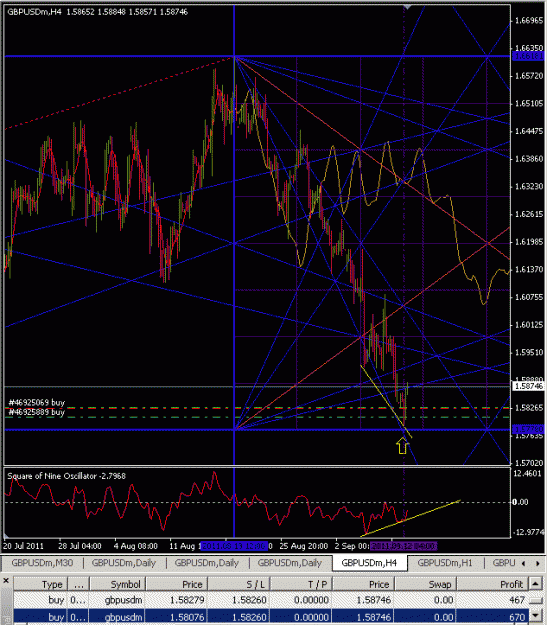Sort trades by the S / L column header
The height and width of the screenshot is (625, 547).
point(239,584)
